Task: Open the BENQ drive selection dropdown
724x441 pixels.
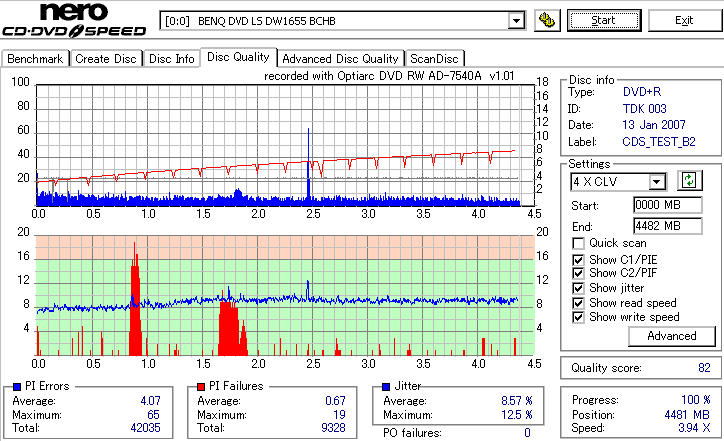Action: (516, 21)
